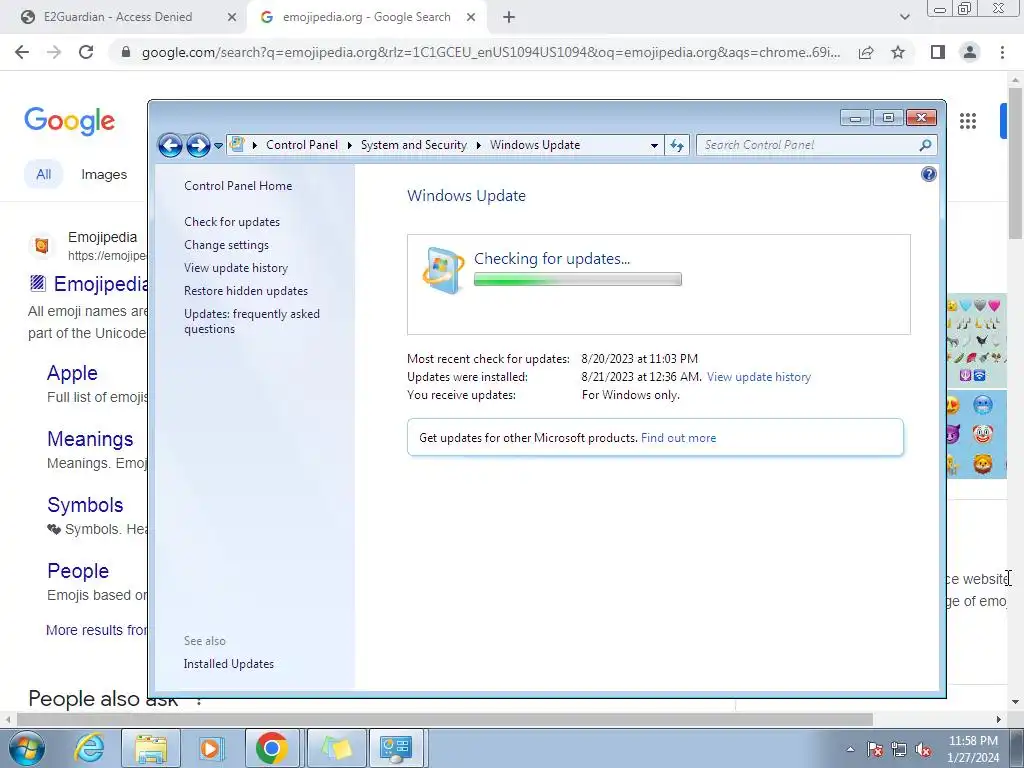Click the sticky notes taskbar icon

336,748
